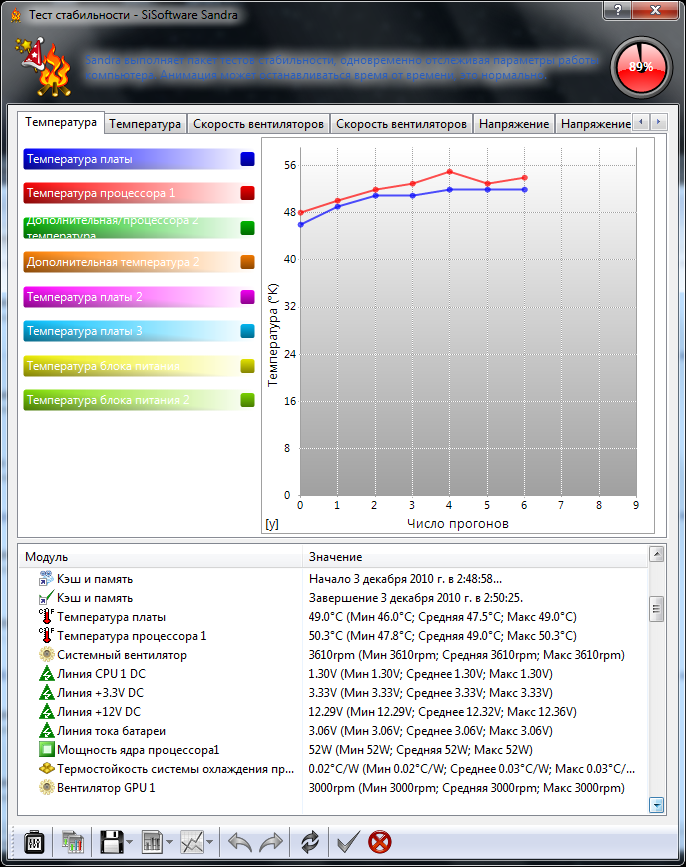
Task: Select the value '3610rpm (Мин 3610rpm...' text
Action: tap(467, 655)
